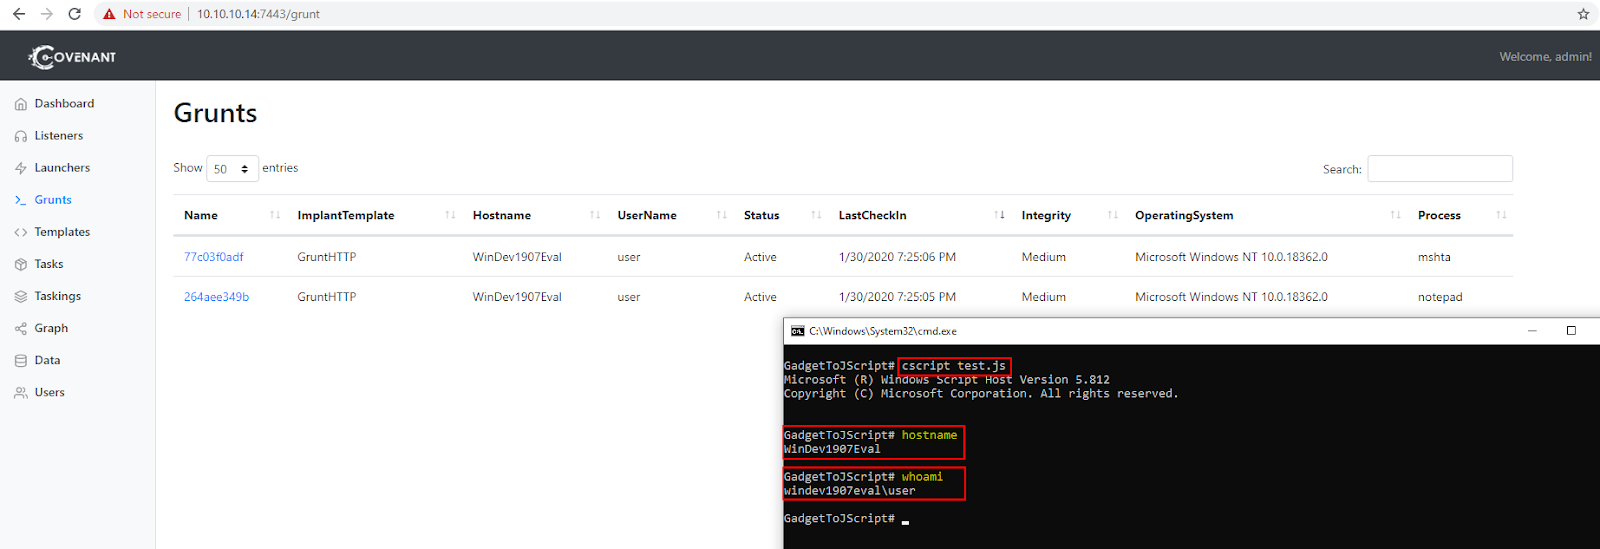
Task: Click the Search input field
Action: [1440, 169]
